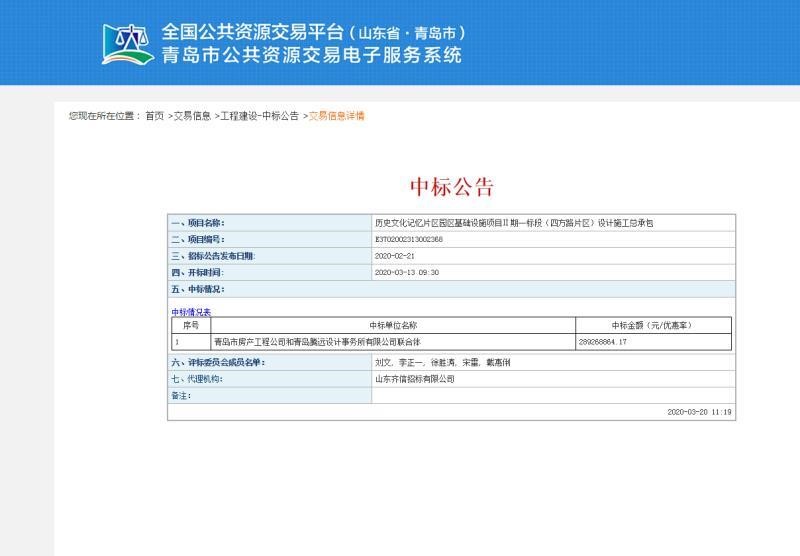Click announcement publish date 2020-02-21
Image resolution: width=800 pixels, height=556 pixels.
(x=393, y=256)
